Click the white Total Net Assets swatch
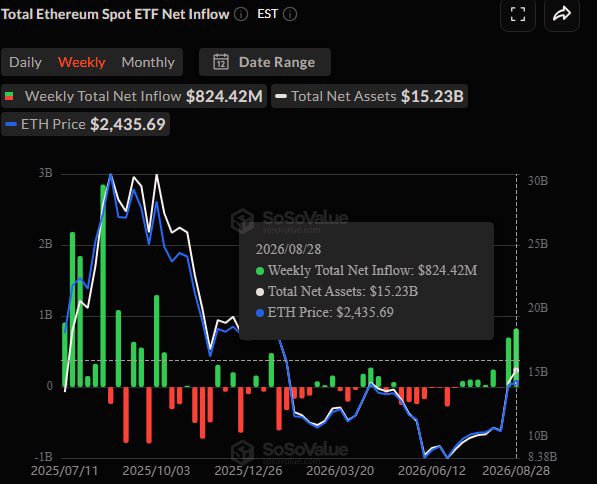This screenshot has width=597, height=484. (281, 96)
